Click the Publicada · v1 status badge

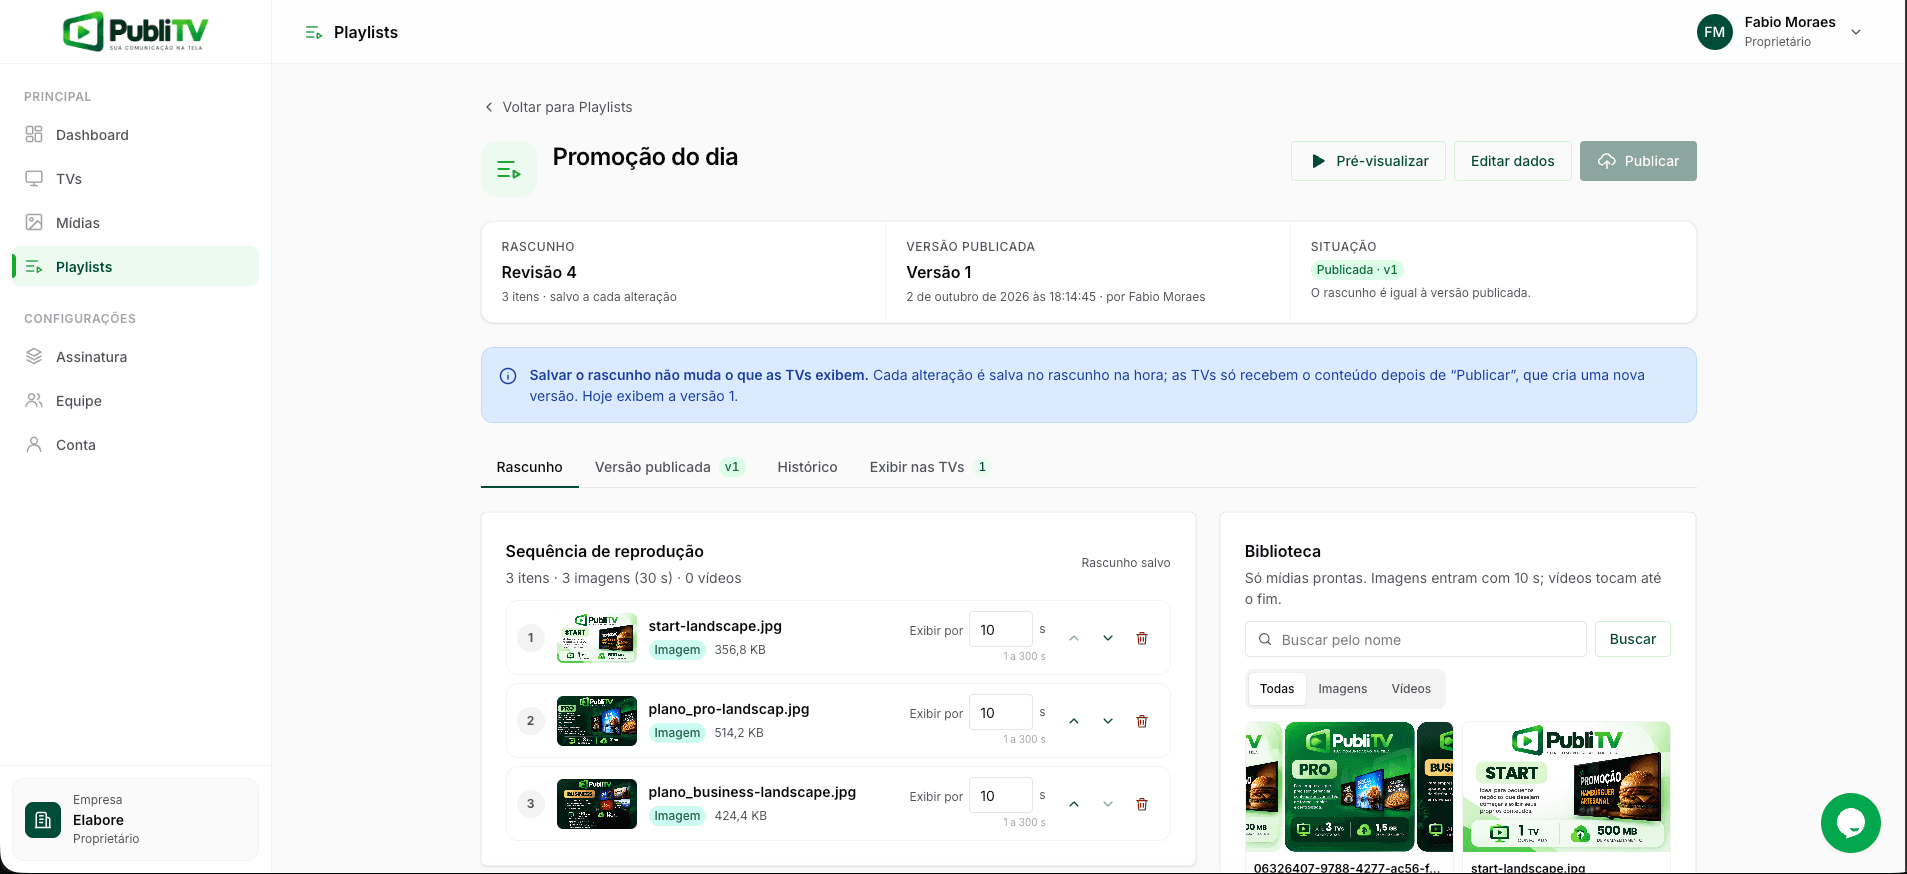click(1356, 270)
